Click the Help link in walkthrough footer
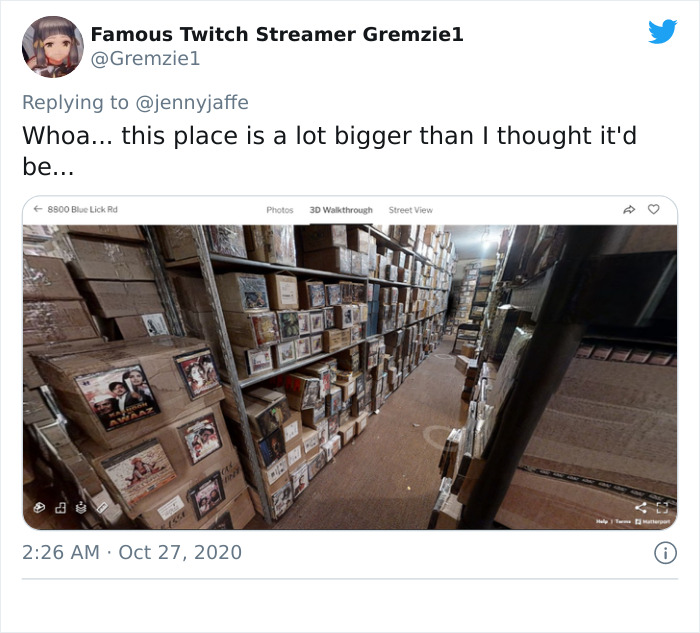The width and height of the screenshot is (700, 633). tap(602, 521)
